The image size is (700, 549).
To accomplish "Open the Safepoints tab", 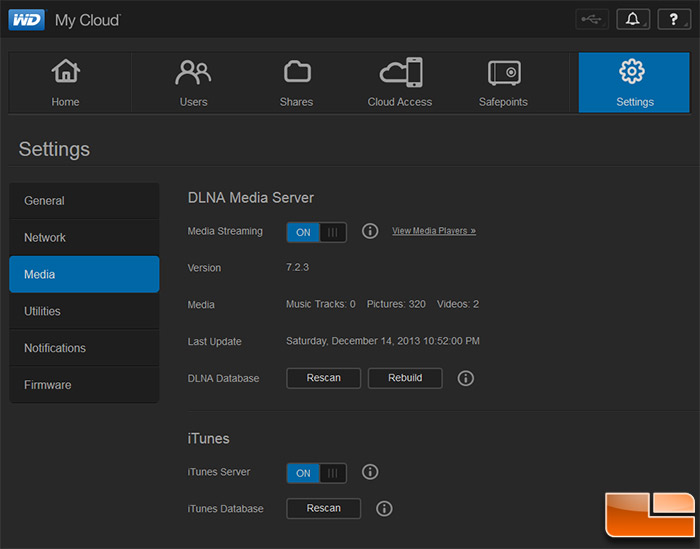I will (504, 83).
